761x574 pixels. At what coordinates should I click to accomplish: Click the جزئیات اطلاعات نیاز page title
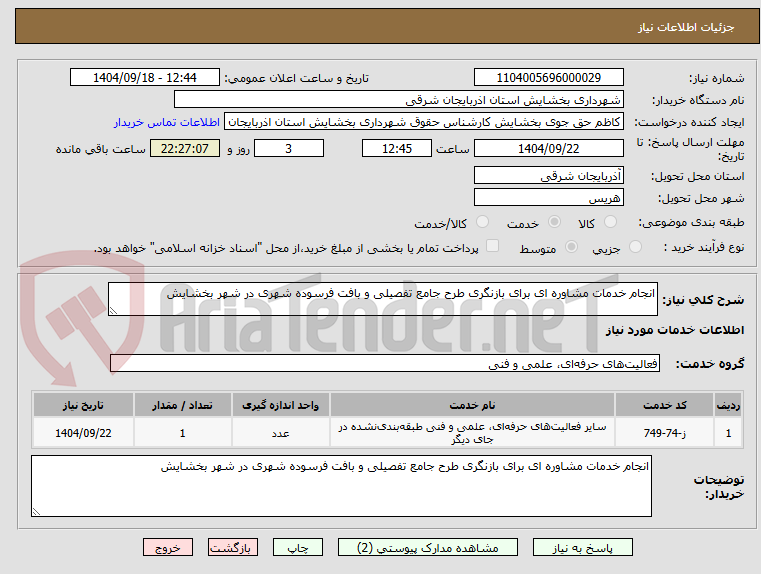[686, 27]
